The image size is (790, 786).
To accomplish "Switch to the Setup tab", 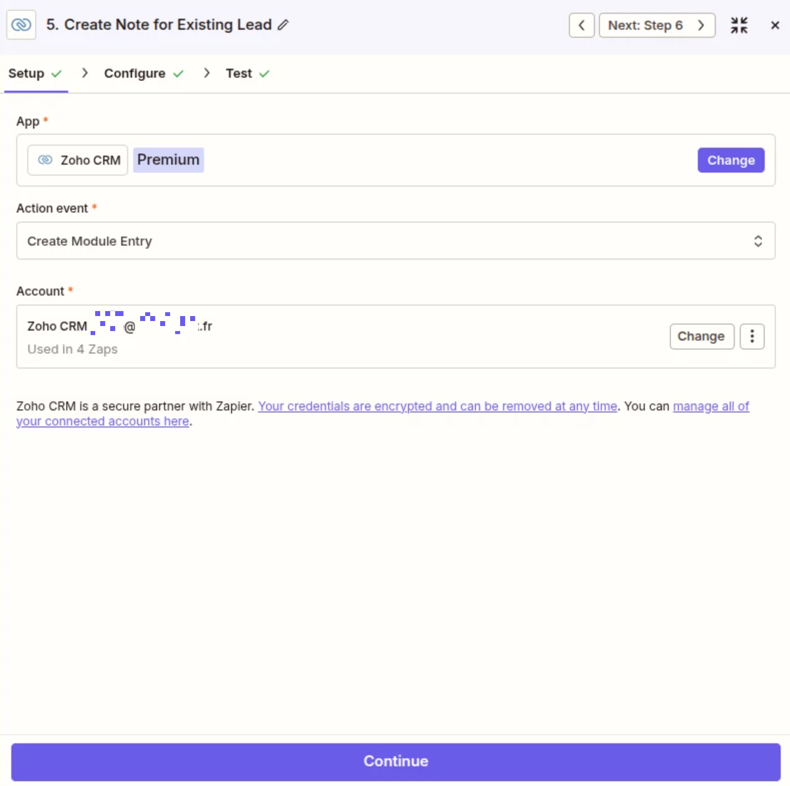I will pos(27,74).
